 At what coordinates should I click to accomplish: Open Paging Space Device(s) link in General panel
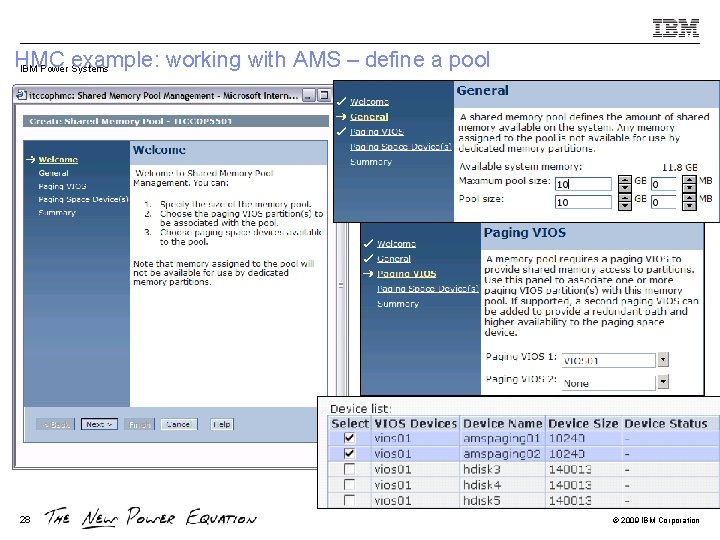point(401,147)
